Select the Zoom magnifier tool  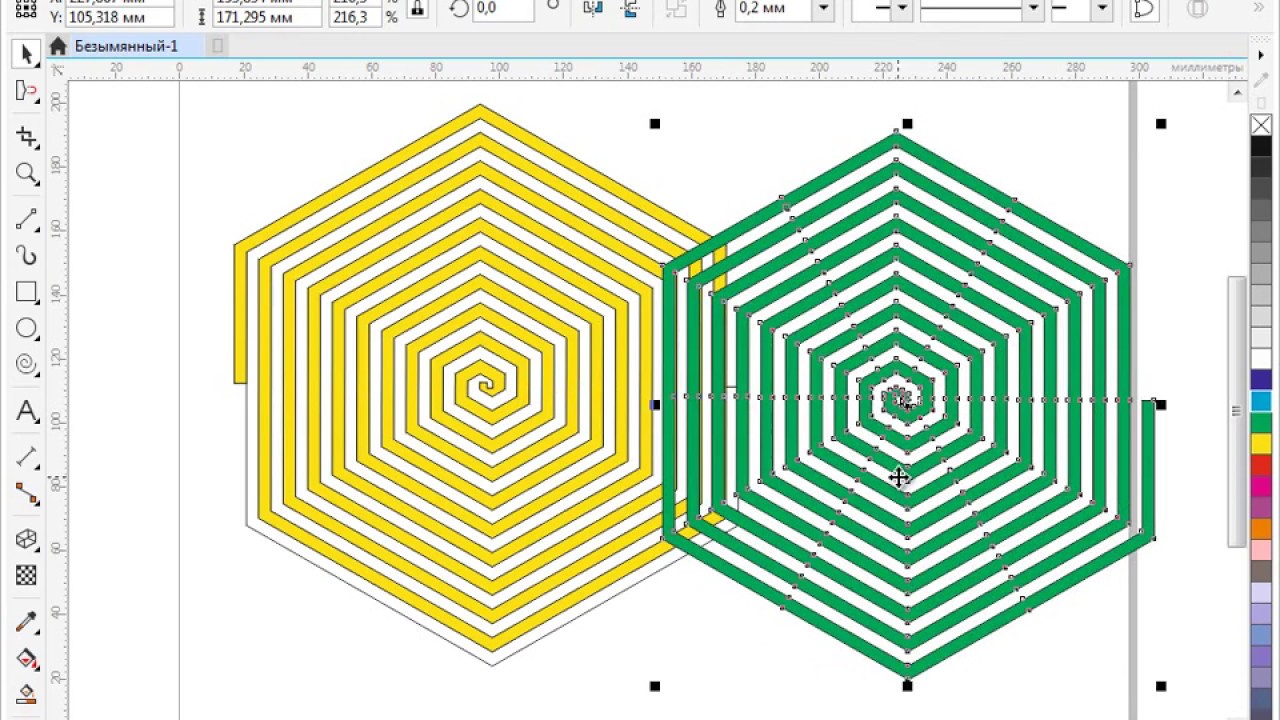point(27,174)
